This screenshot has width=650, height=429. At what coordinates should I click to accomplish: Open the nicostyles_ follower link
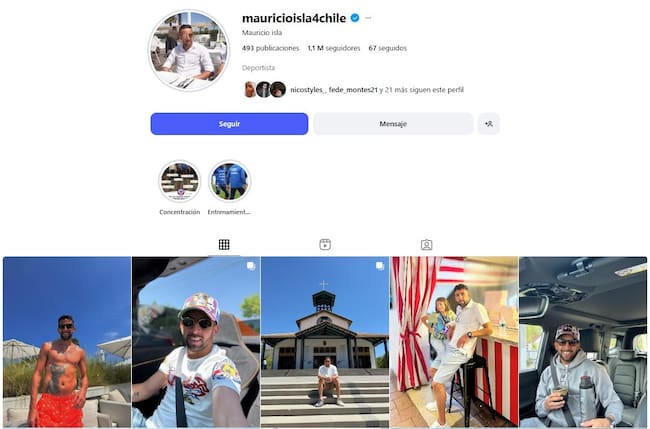308,90
